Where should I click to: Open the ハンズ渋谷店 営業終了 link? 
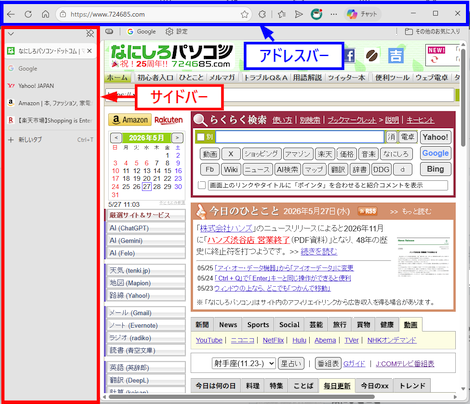248,240
